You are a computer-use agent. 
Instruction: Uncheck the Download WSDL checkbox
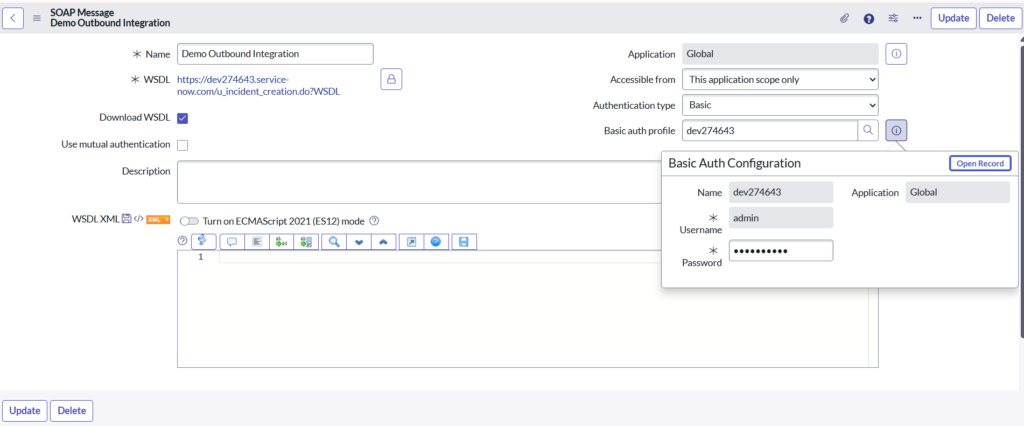tap(182, 118)
